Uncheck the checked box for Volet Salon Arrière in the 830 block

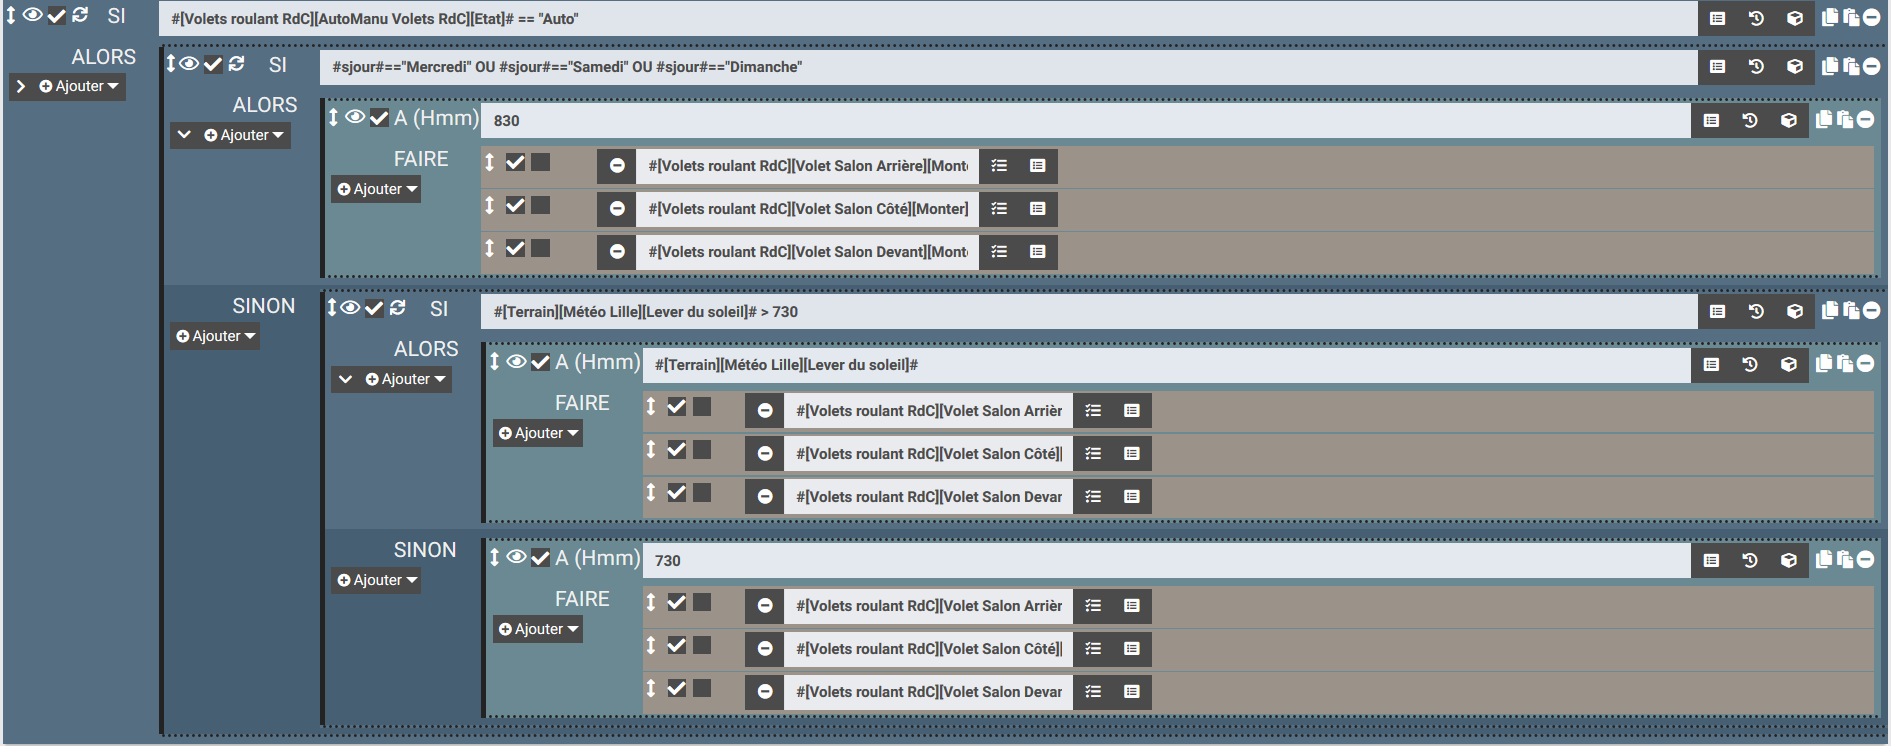pyautogui.click(x=515, y=162)
